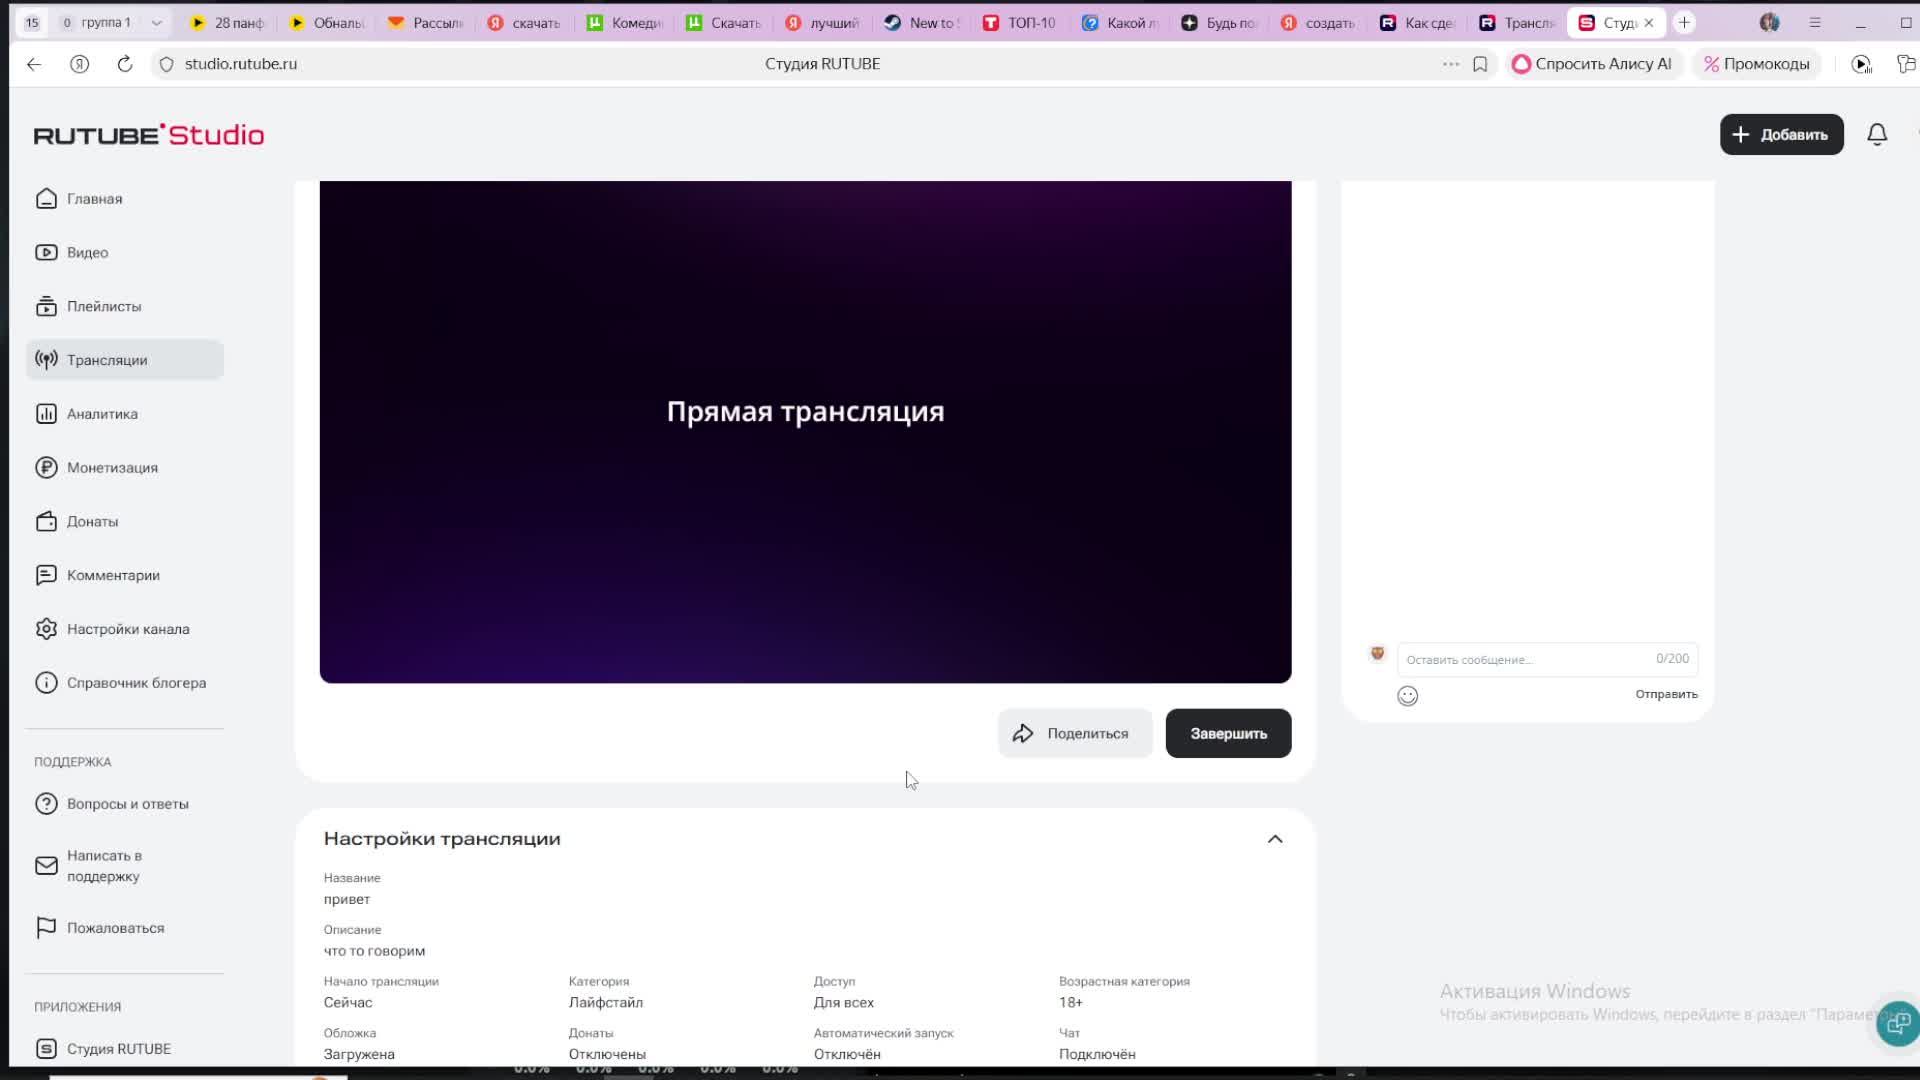End the stream with Завершить
The width and height of the screenshot is (1920, 1080).
pos(1227,733)
